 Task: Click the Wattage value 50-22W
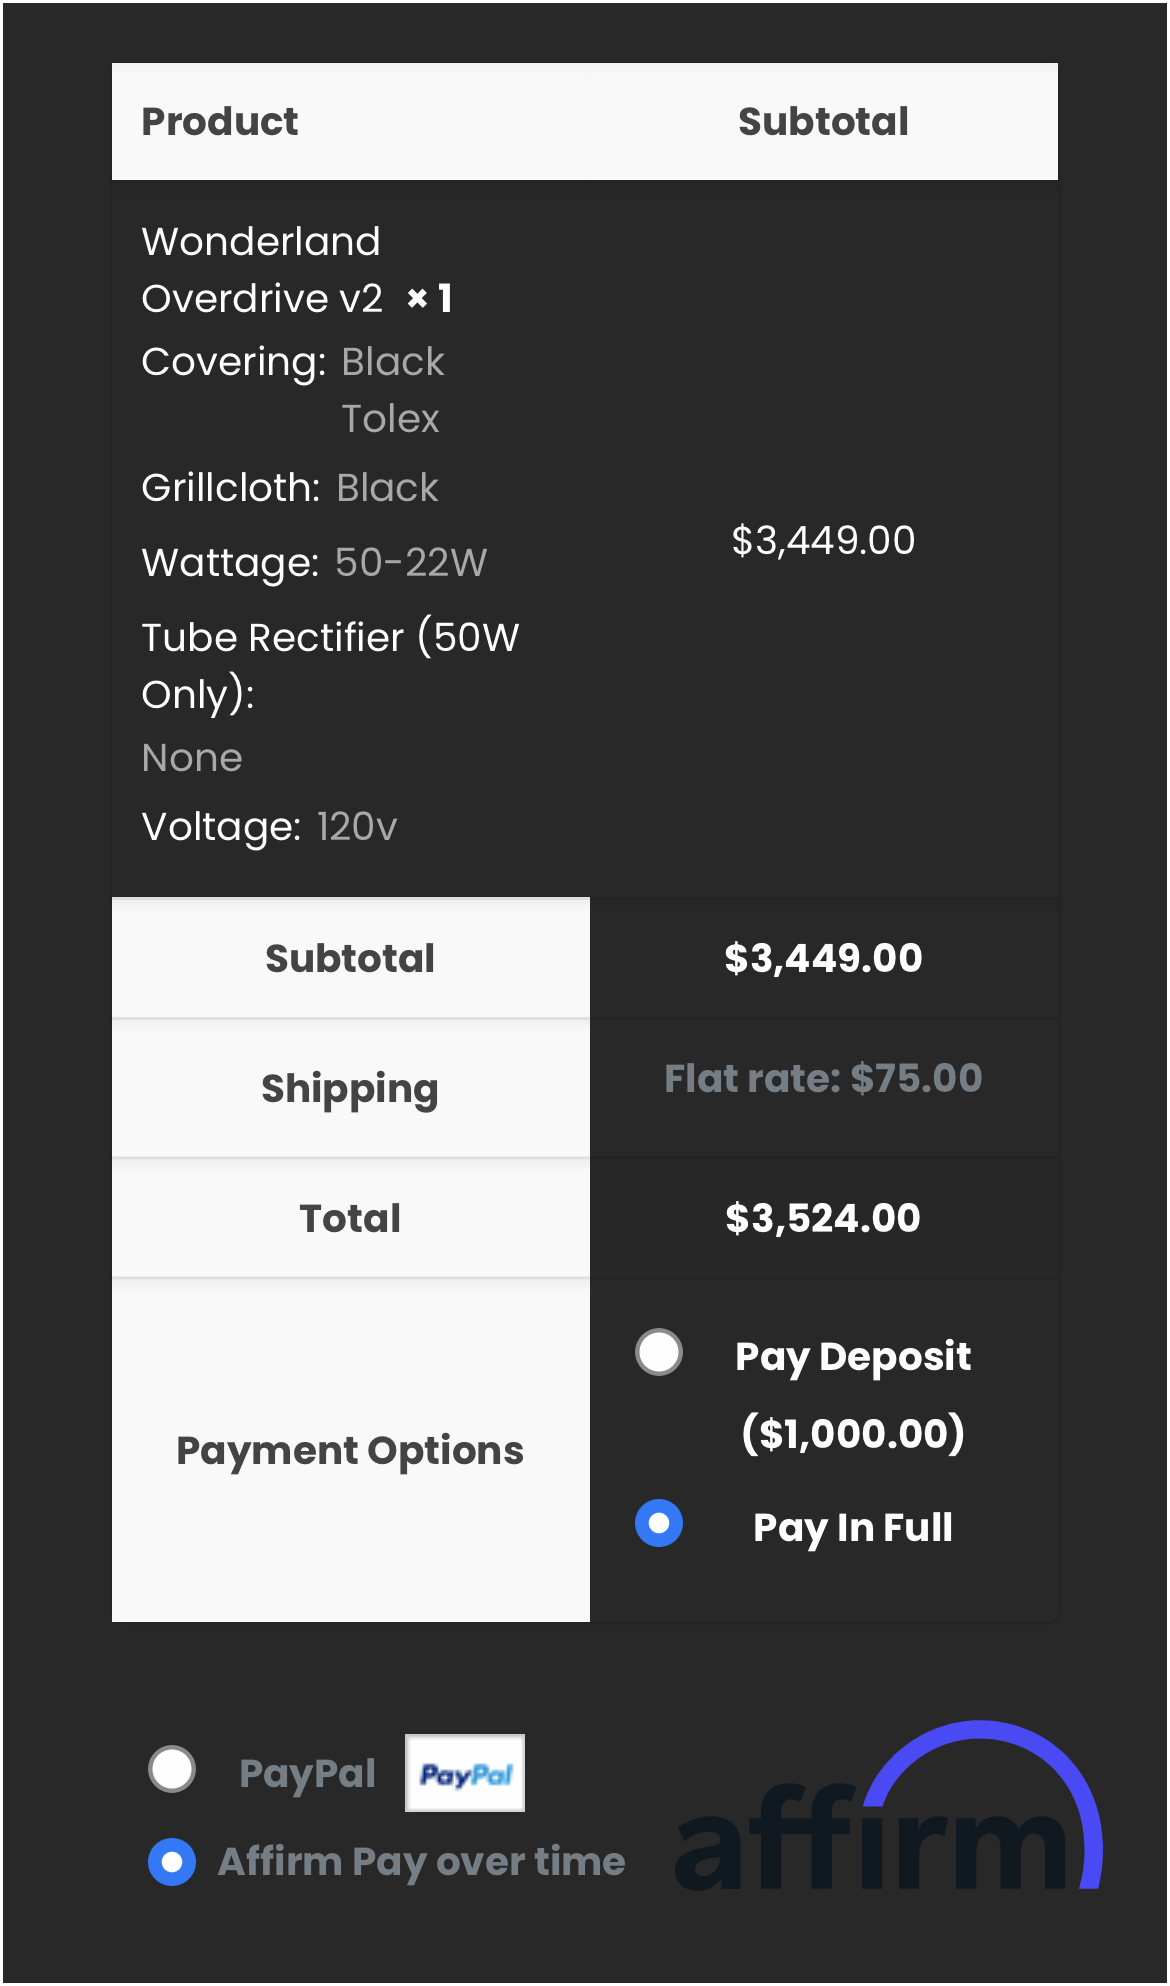pyautogui.click(x=411, y=562)
